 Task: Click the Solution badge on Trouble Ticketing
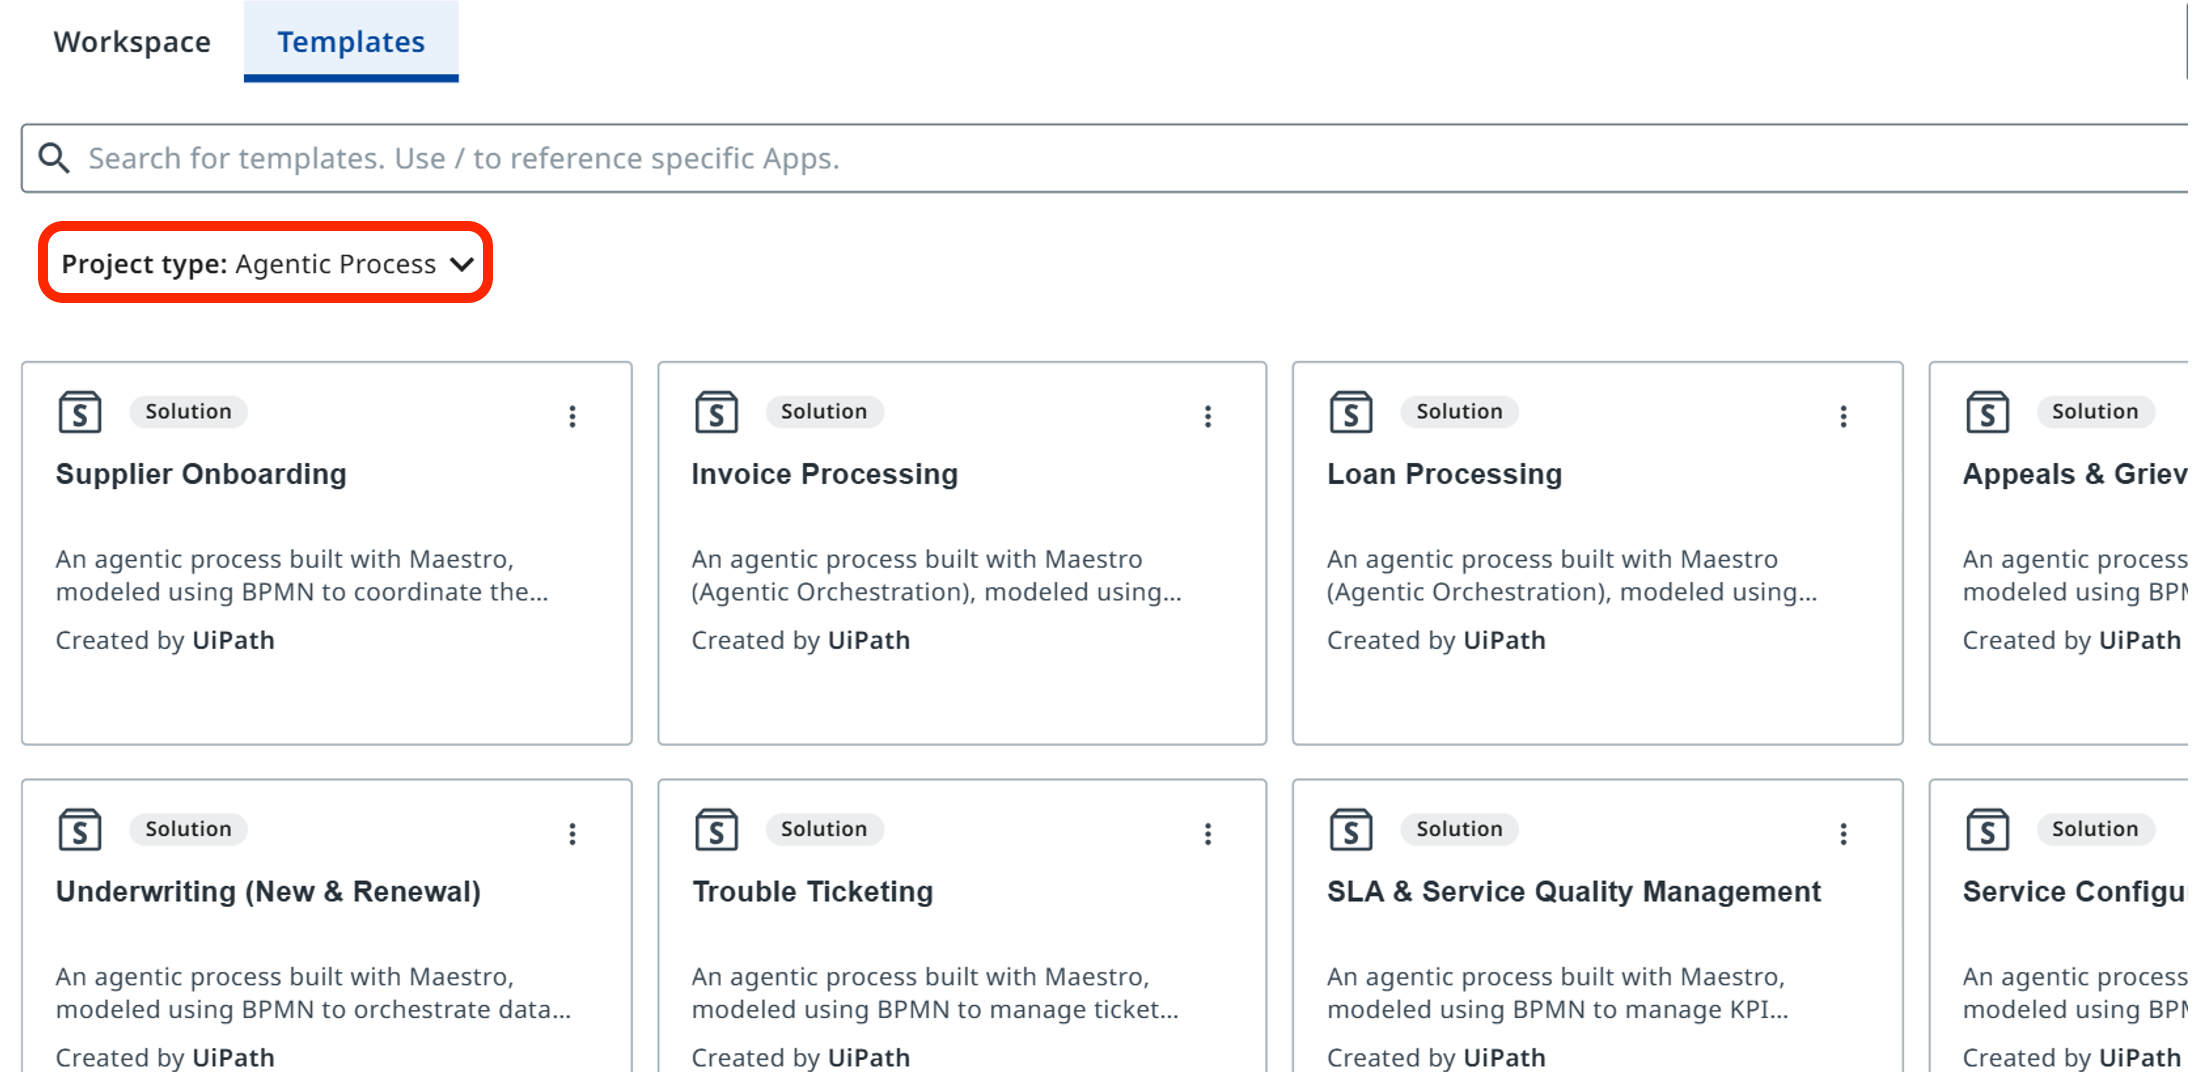824,830
